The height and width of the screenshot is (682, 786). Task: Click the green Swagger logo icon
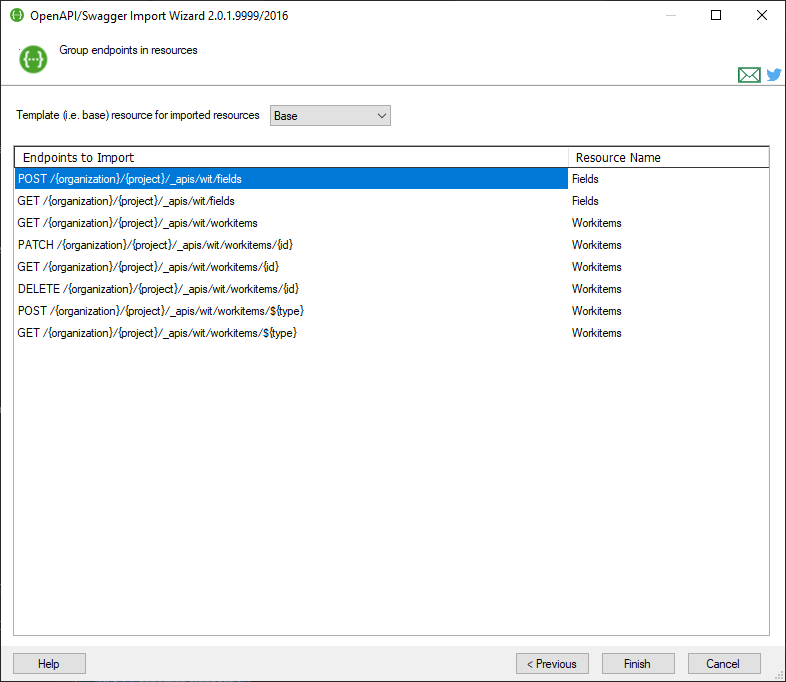(33, 59)
